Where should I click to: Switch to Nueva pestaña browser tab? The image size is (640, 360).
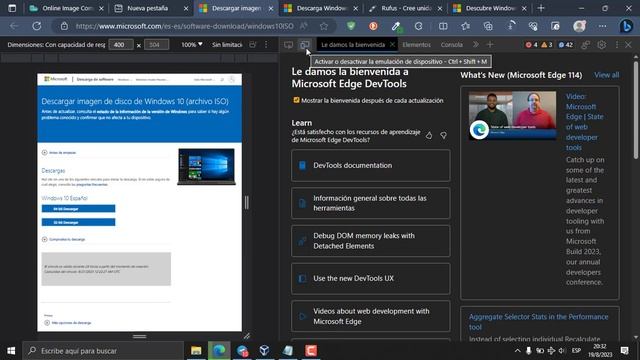(151, 8)
